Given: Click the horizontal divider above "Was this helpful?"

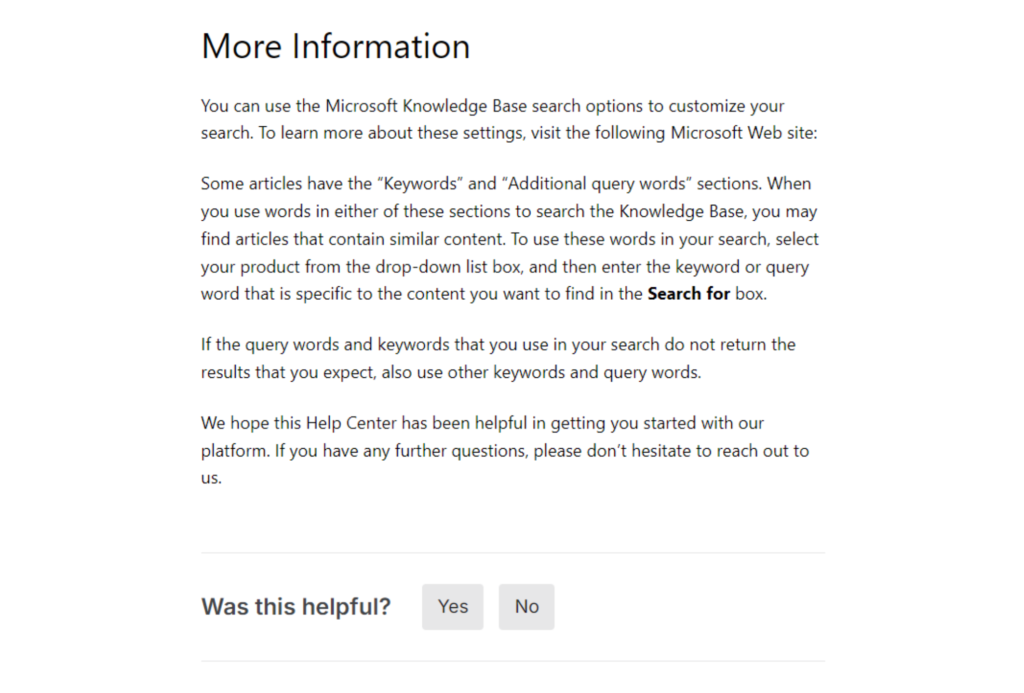Looking at the screenshot, I should 512,553.
